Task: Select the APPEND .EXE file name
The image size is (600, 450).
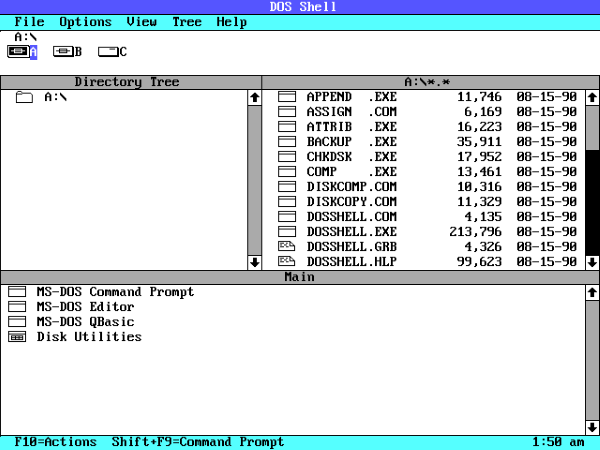Action: pyautogui.click(x=352, y=97)
